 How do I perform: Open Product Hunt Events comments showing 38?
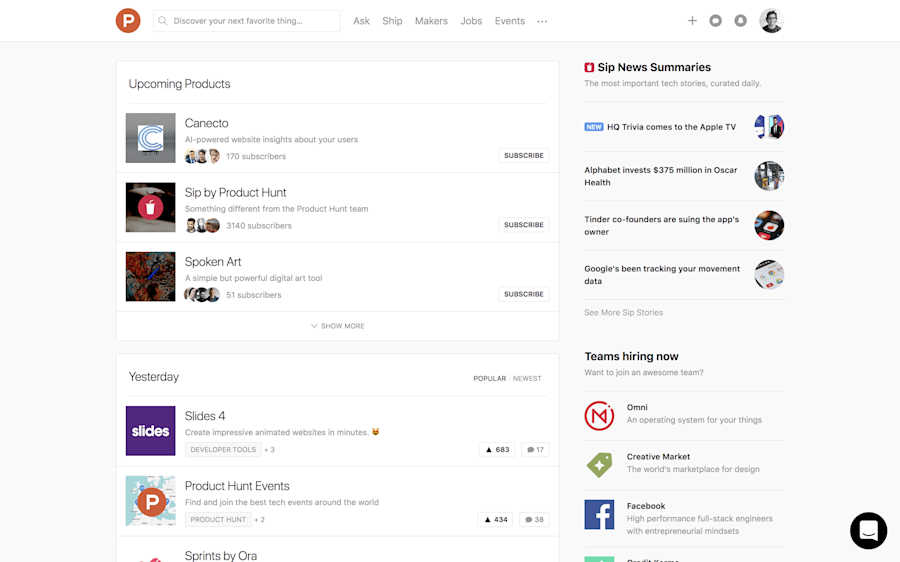pyautogui.click(x=534, y=520)
